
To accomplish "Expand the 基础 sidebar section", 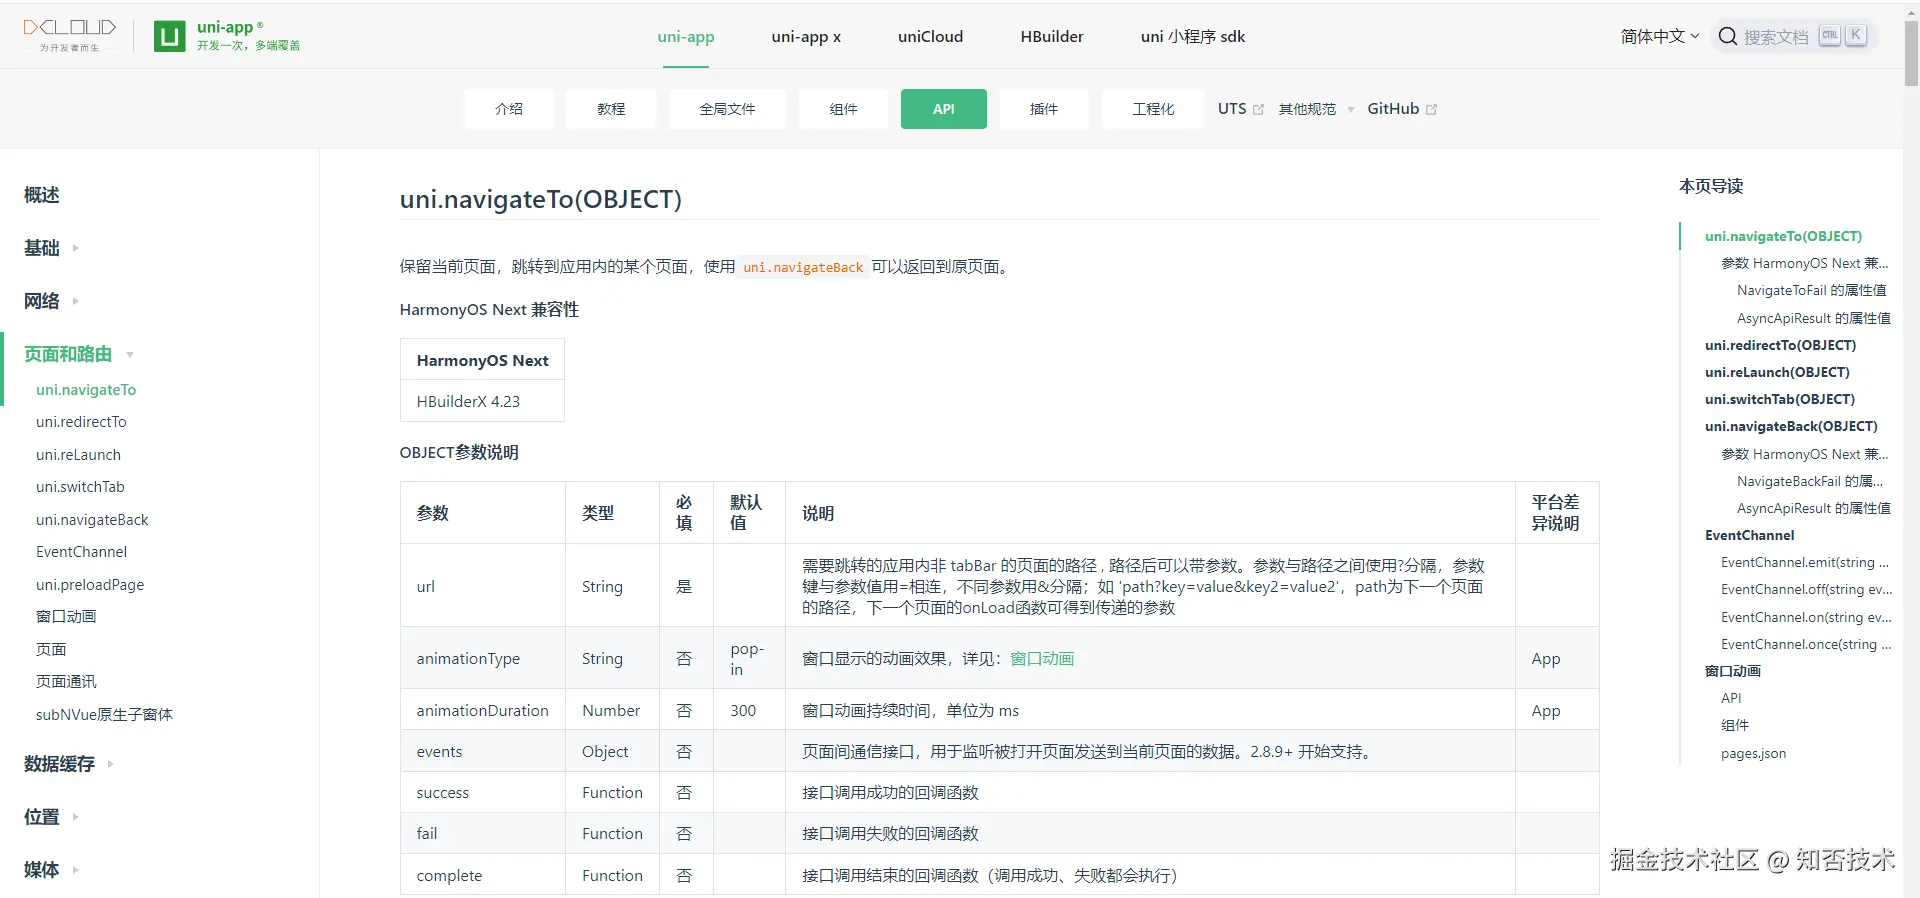I will coord(51,248).
